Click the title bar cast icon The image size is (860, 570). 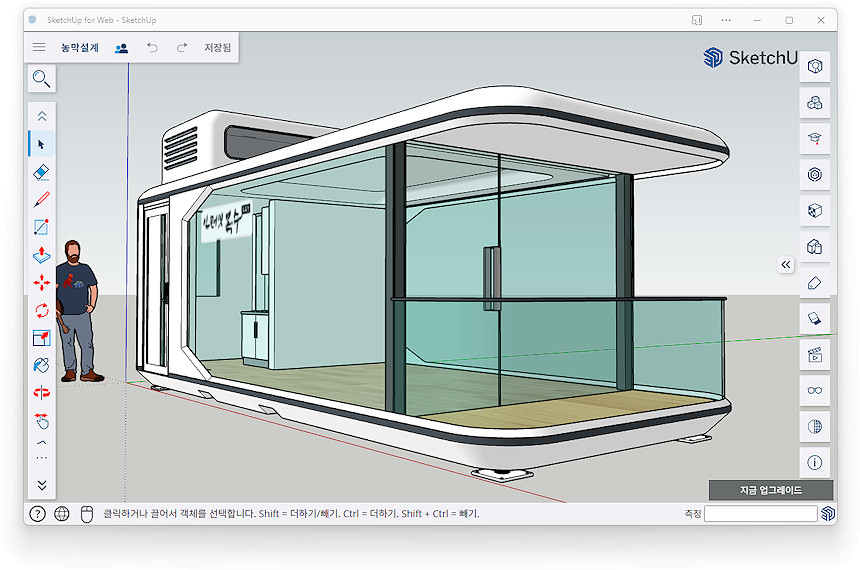[x=697, y=20]
